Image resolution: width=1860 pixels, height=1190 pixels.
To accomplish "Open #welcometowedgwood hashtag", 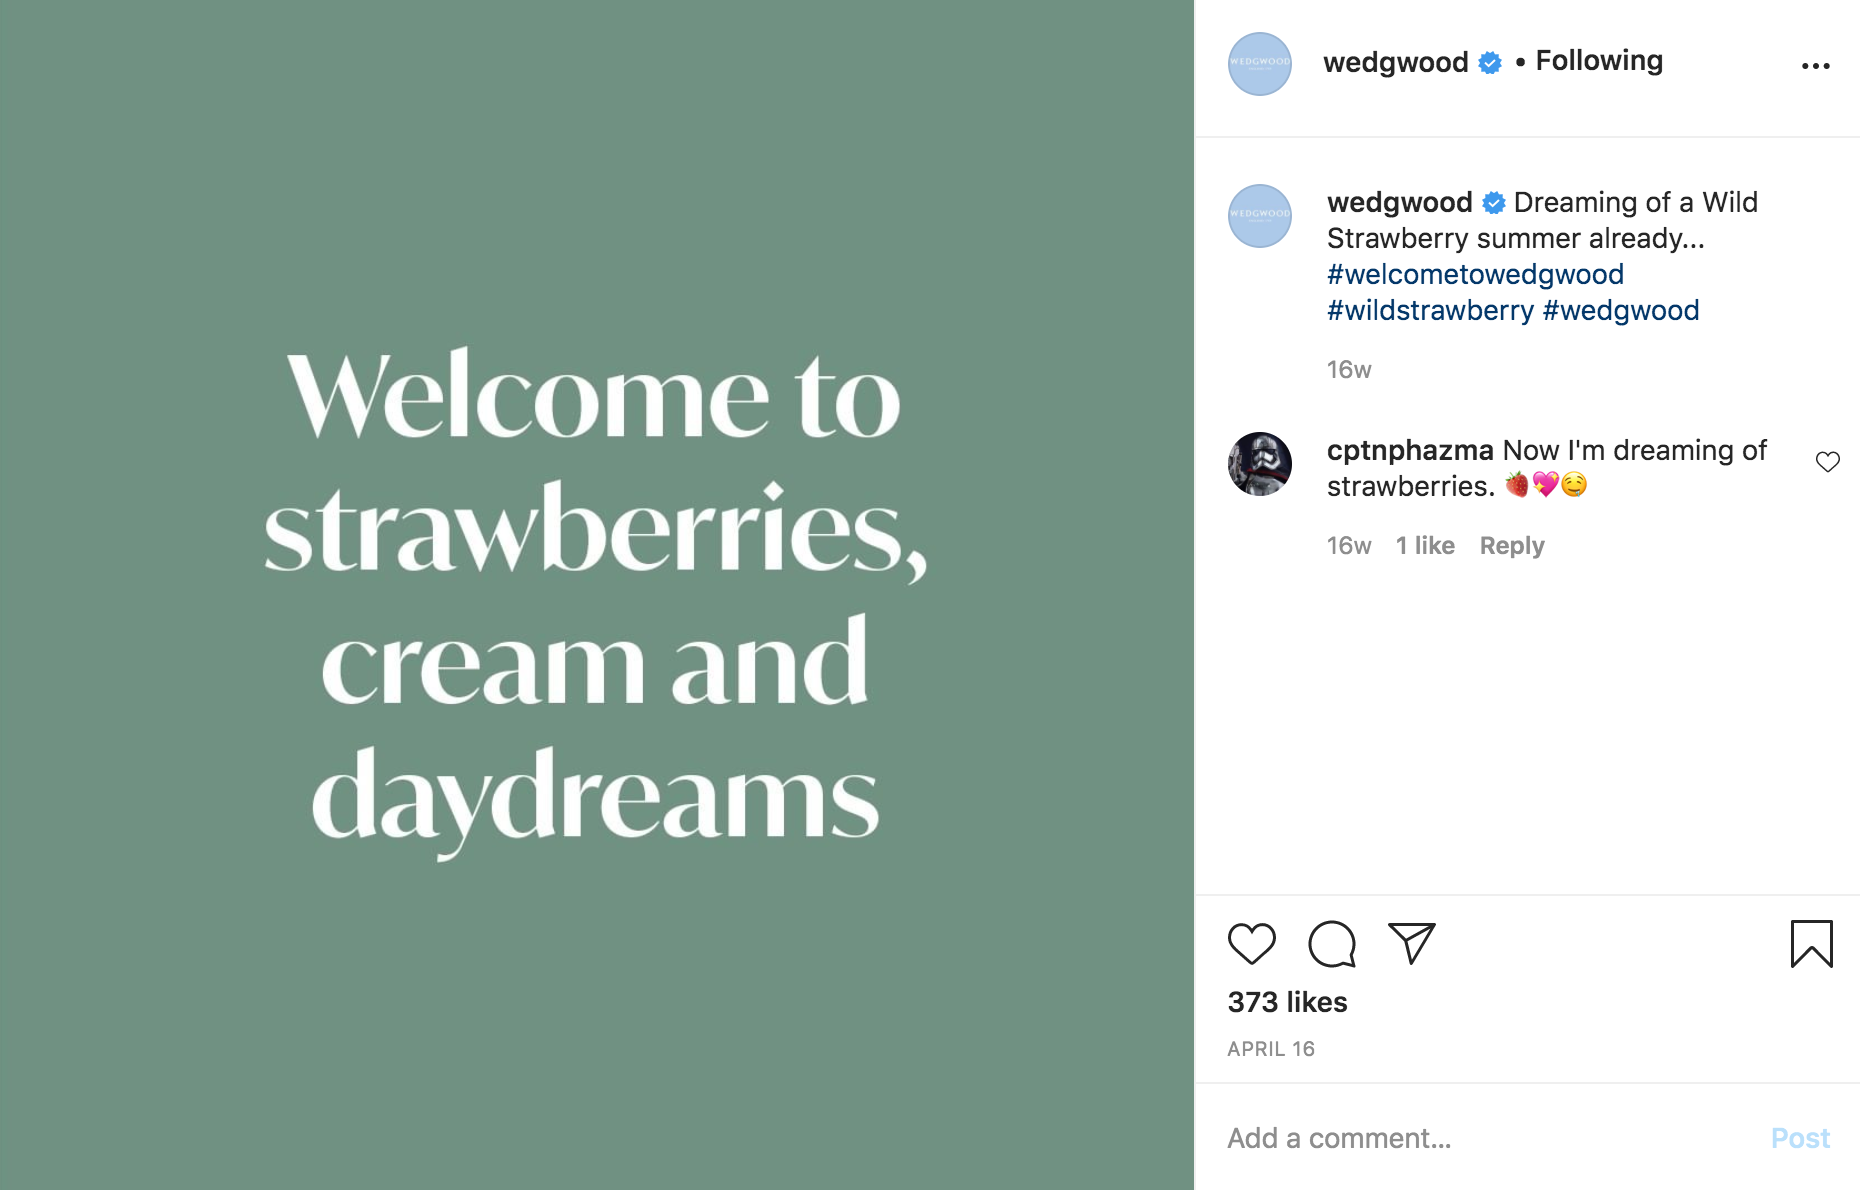I will [1475, 274].
